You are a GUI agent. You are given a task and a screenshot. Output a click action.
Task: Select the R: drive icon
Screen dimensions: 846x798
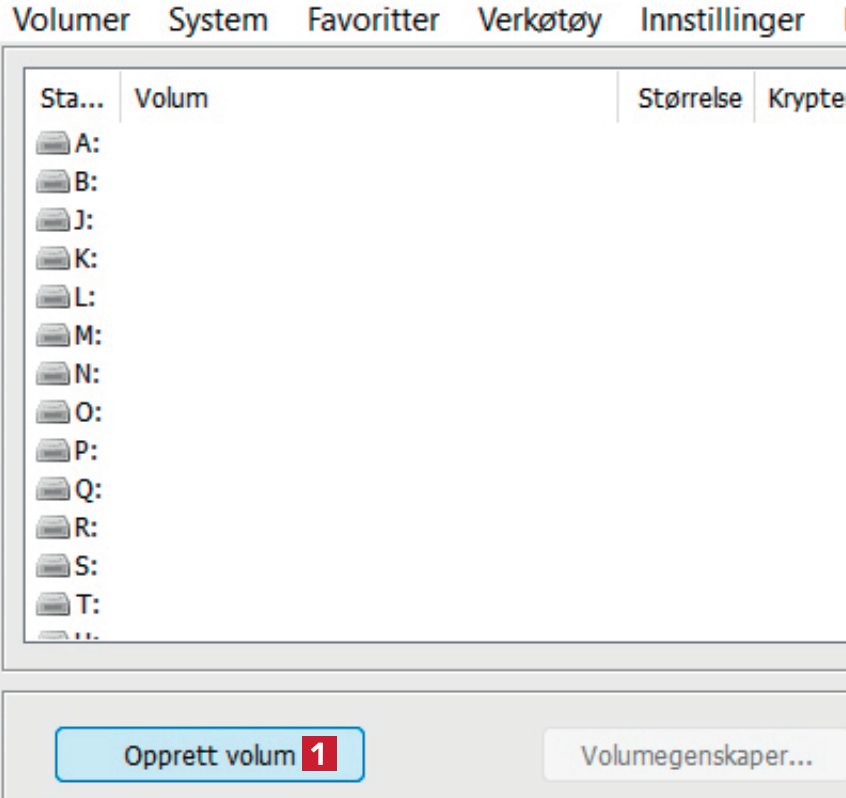[55, 527]
